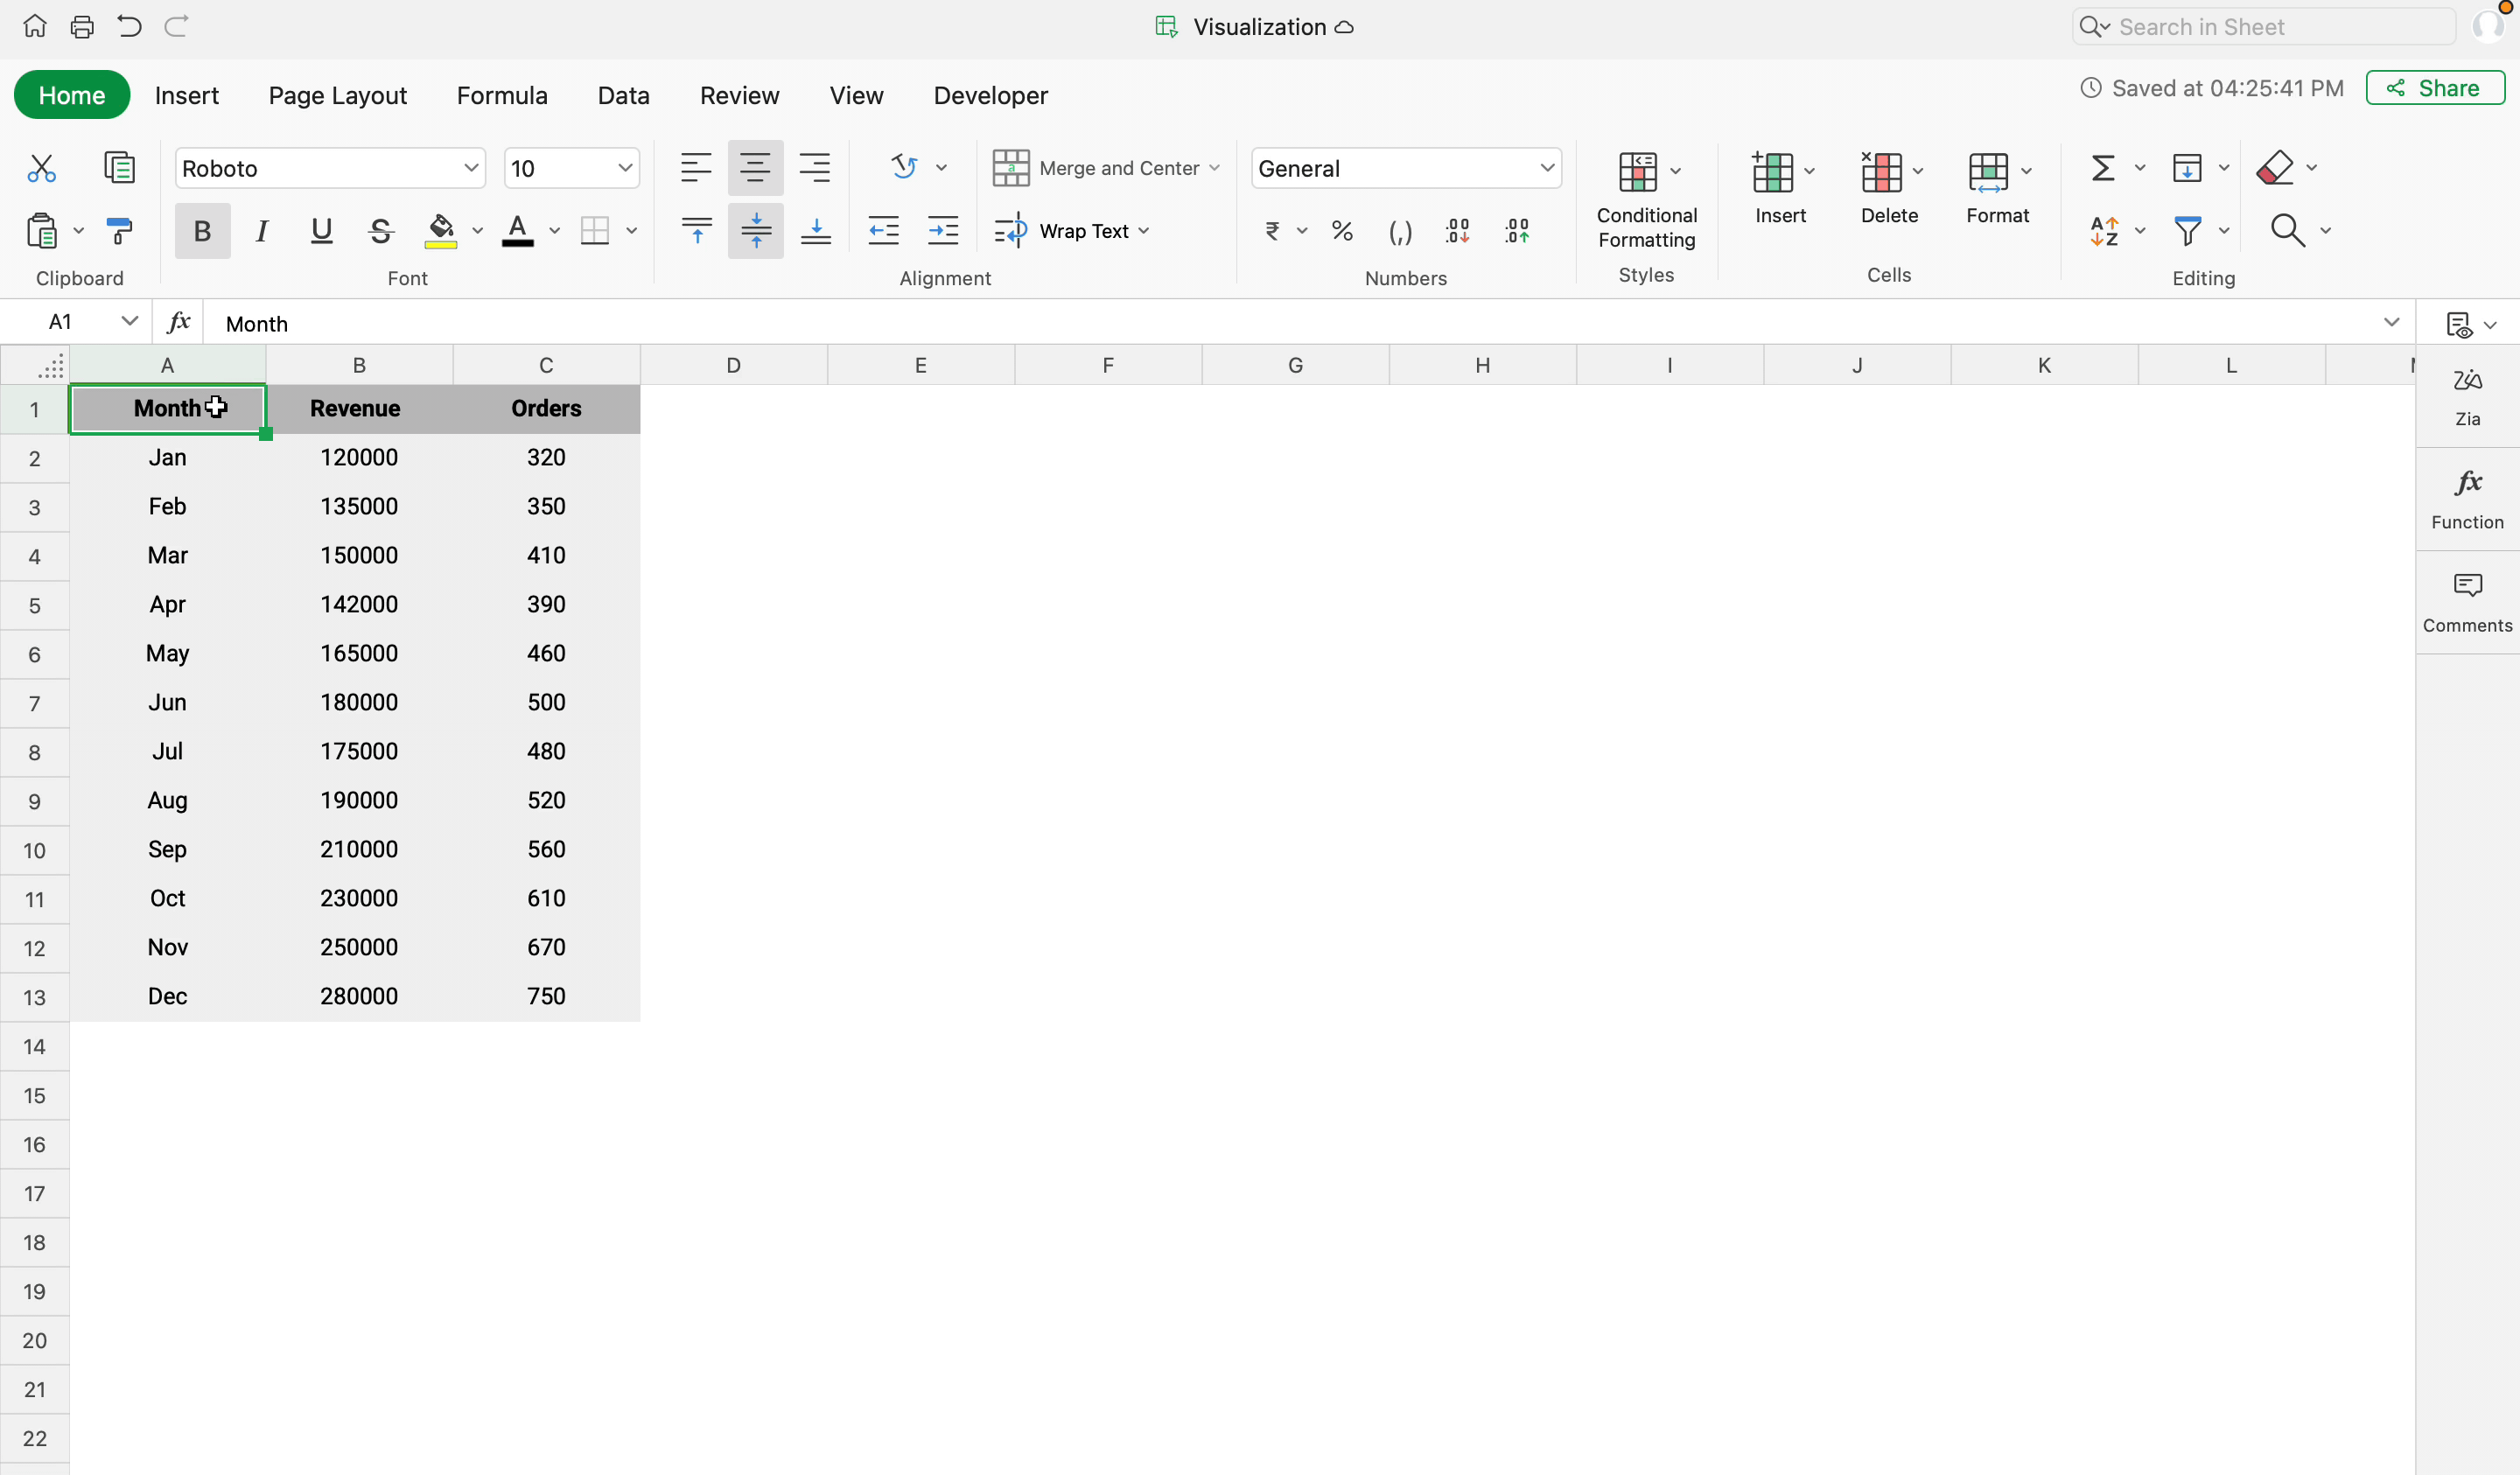The height and width of the screenshot is (1475, 2520).
Task: Toggle italic text style
Action: coord(262,231)
